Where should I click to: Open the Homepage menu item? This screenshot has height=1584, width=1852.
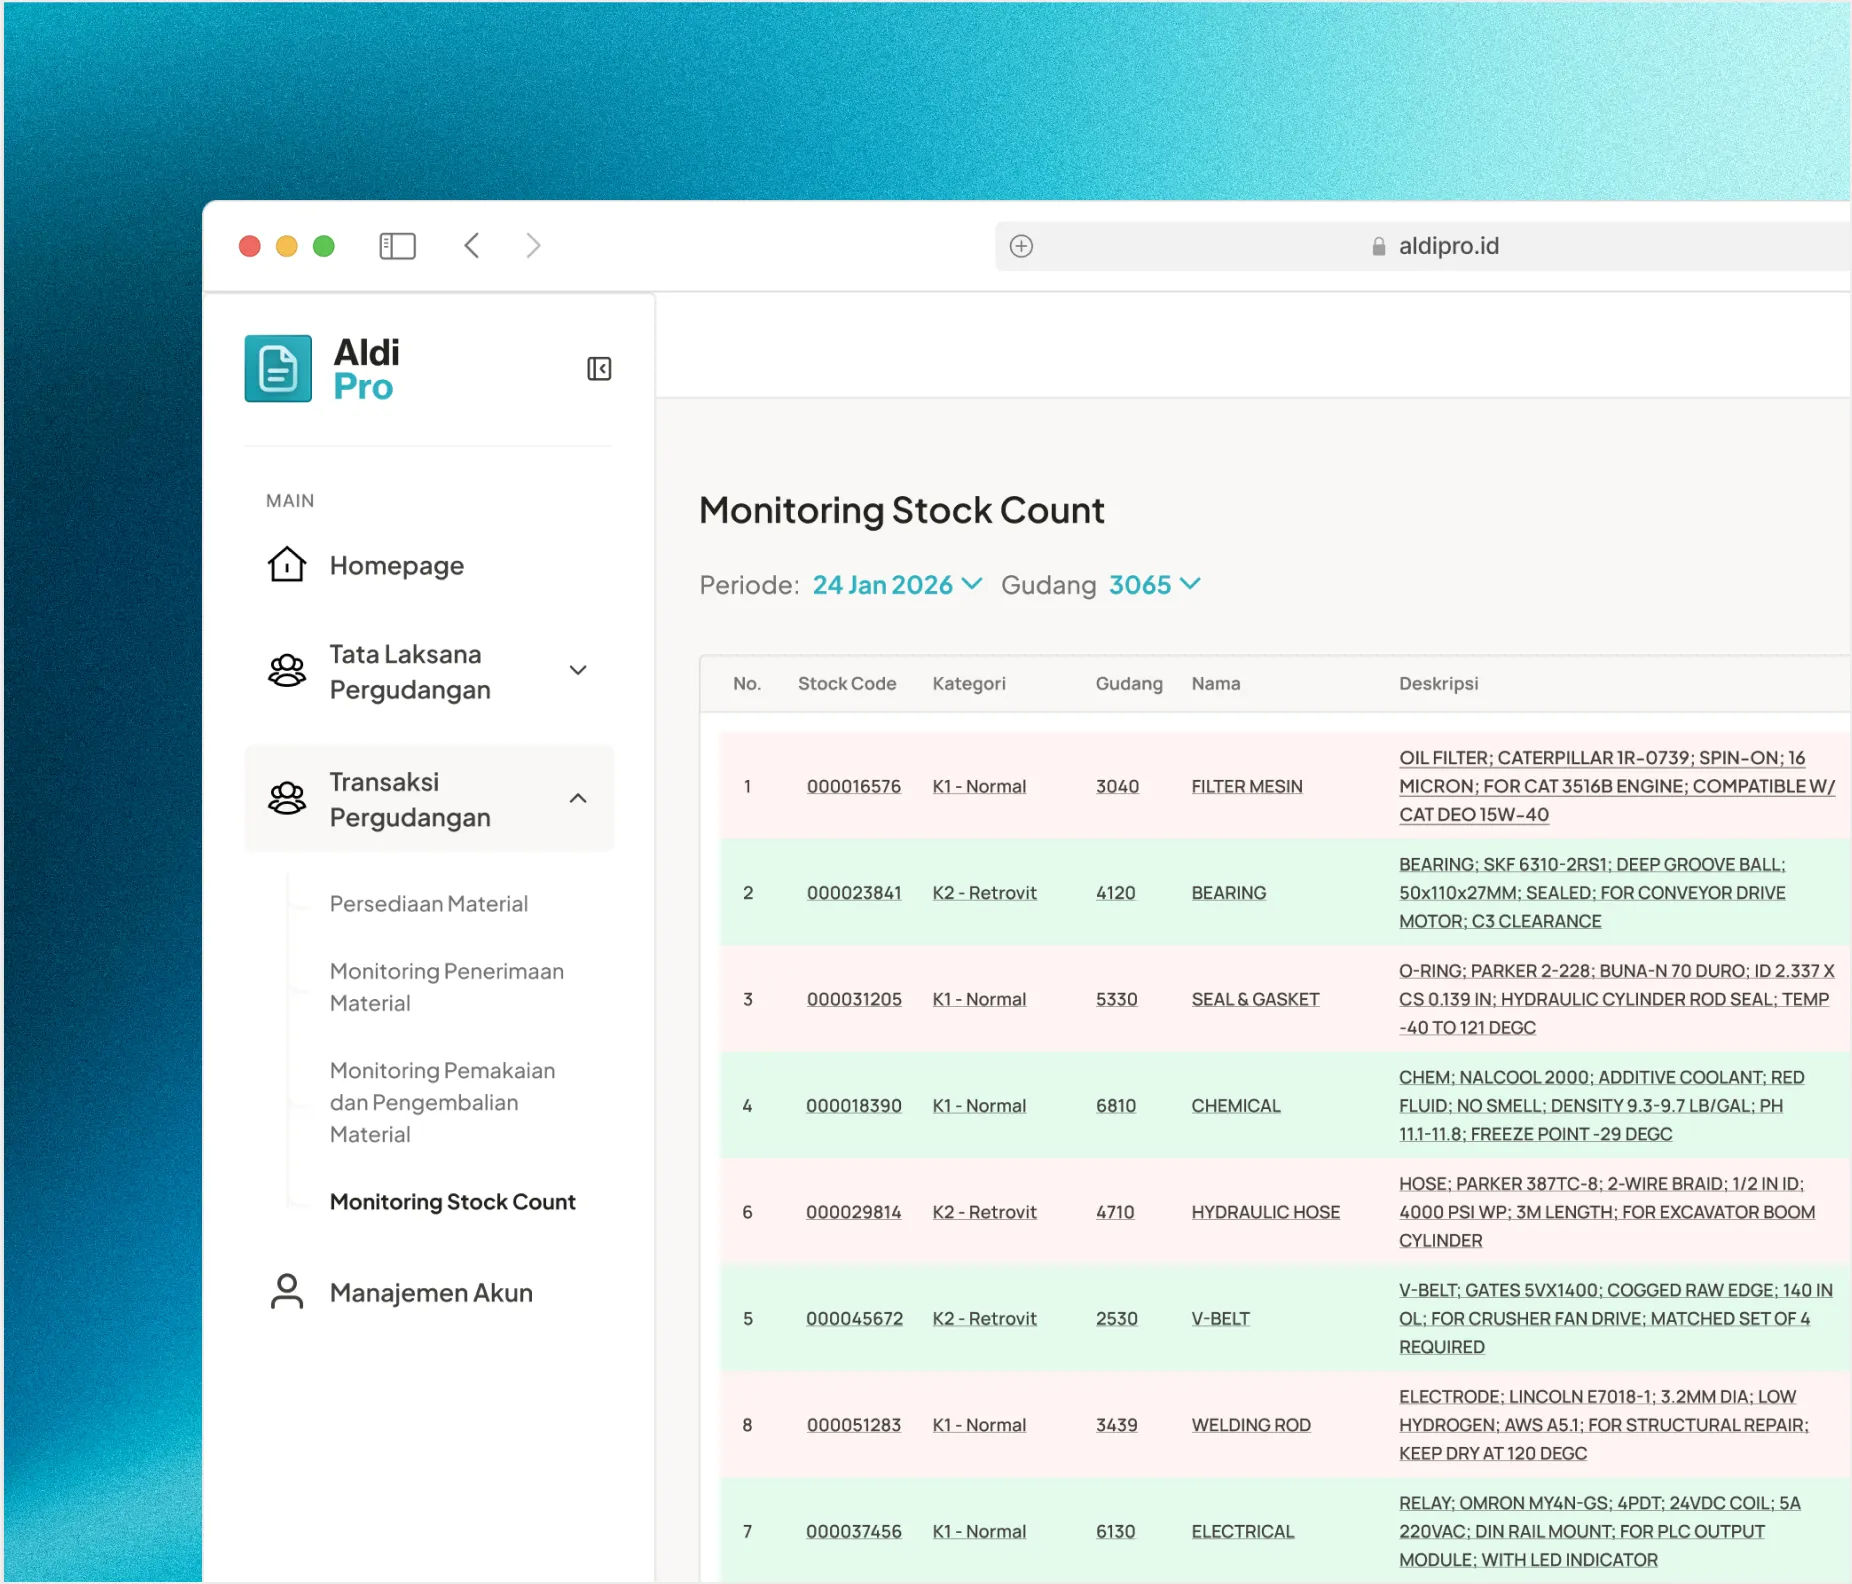[x=397, y=566]
